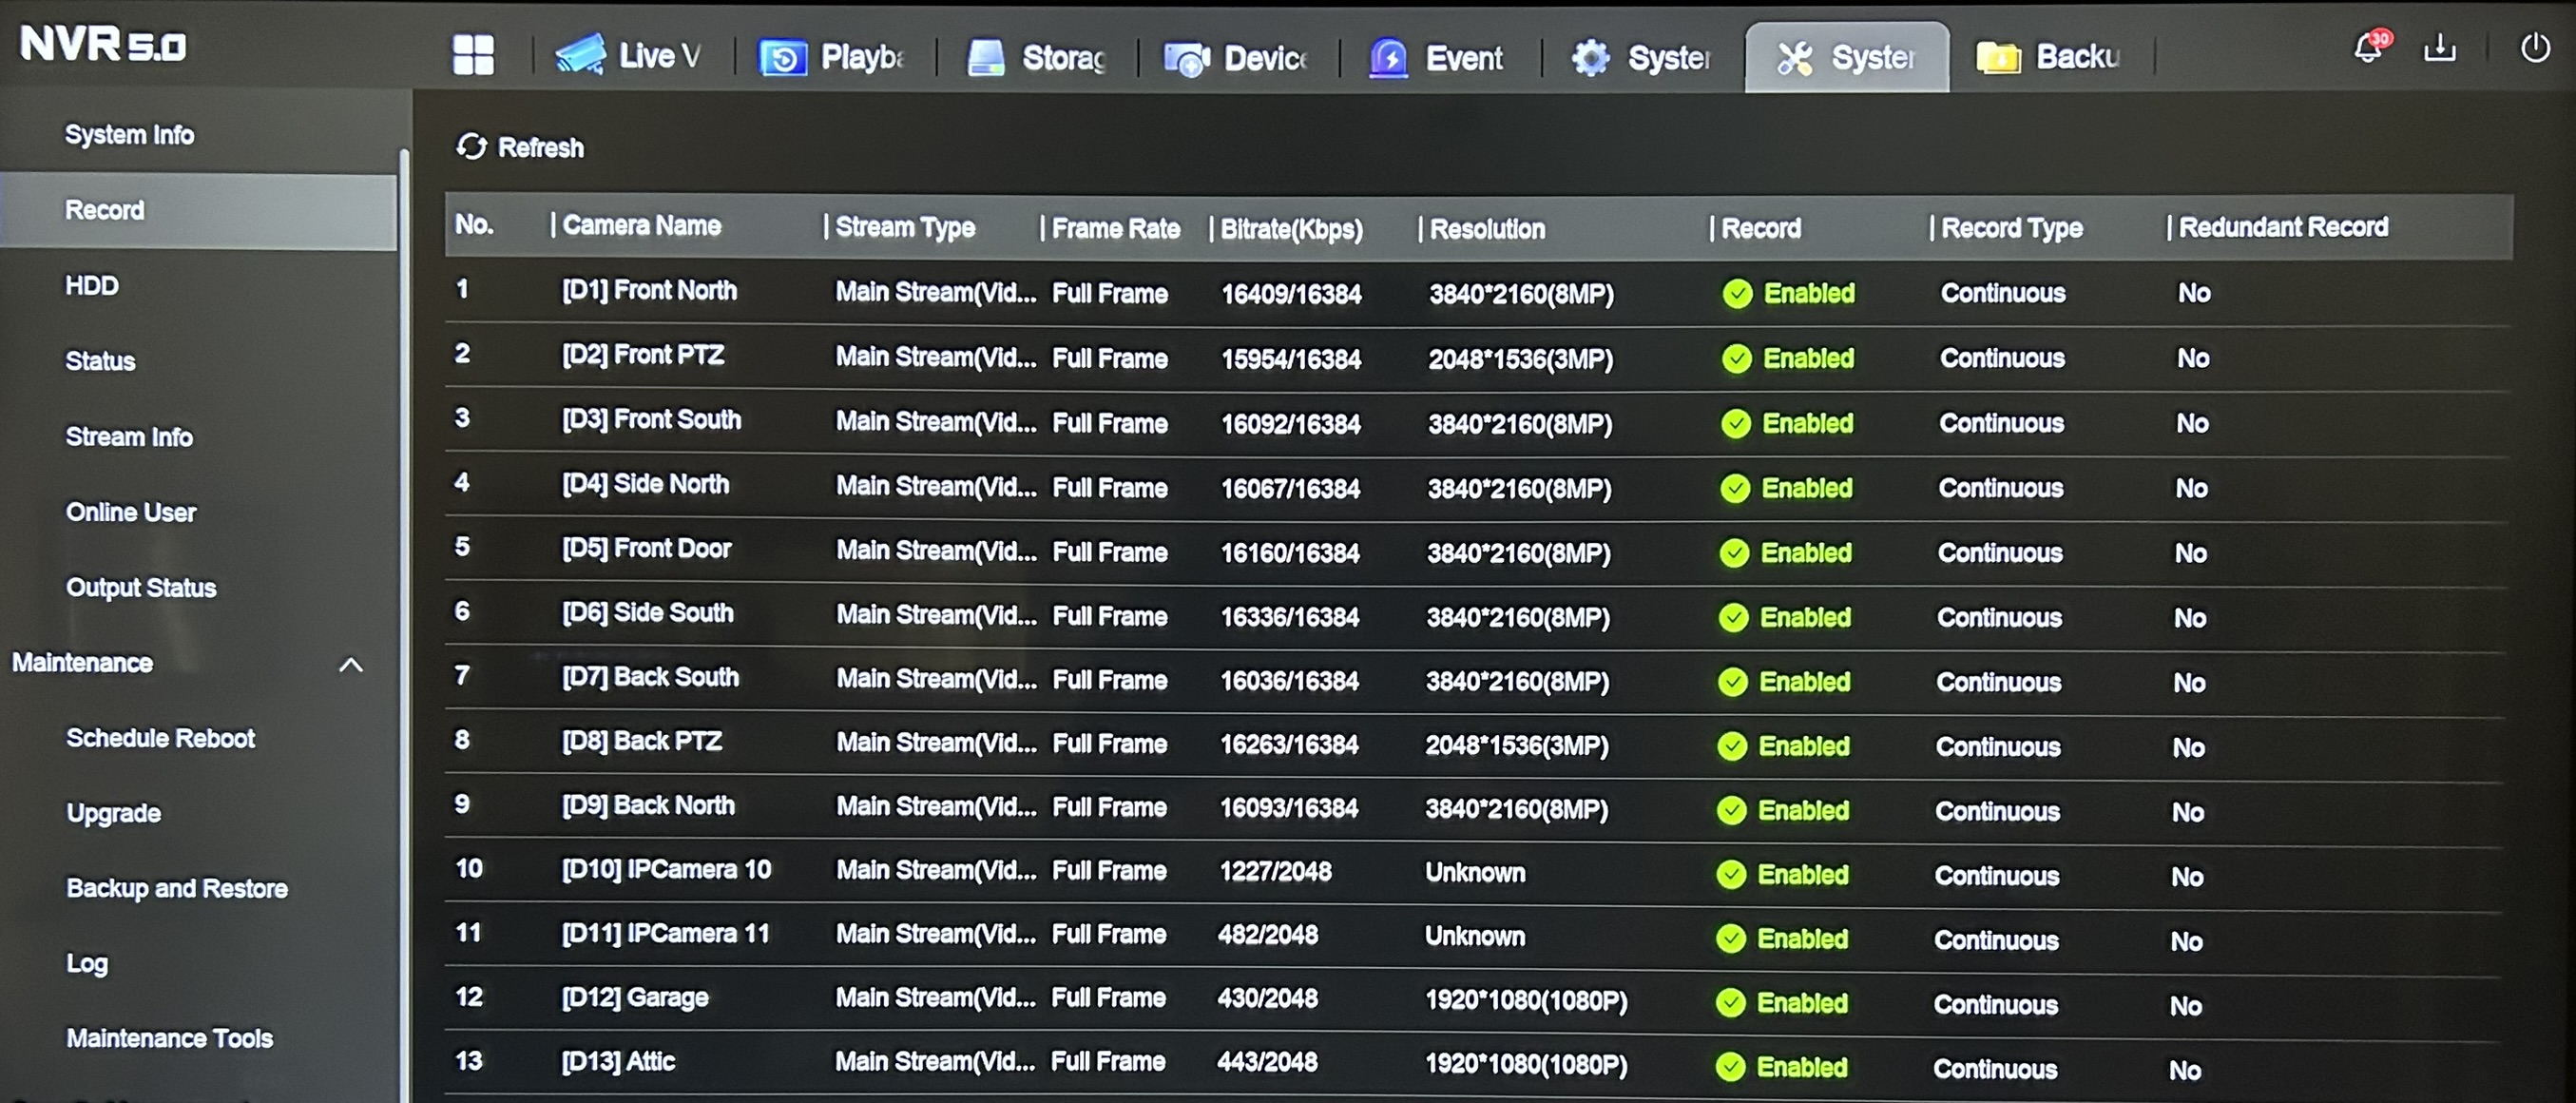
Task: Collapse the Maintenance section chevron
Action: point(351,664)
